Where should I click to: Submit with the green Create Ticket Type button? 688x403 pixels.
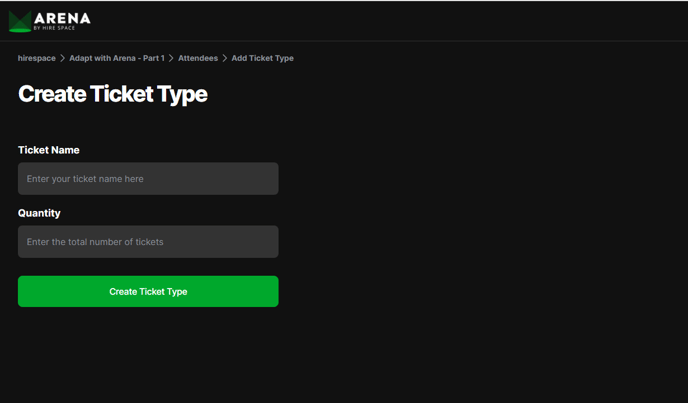tap(148, 291)
